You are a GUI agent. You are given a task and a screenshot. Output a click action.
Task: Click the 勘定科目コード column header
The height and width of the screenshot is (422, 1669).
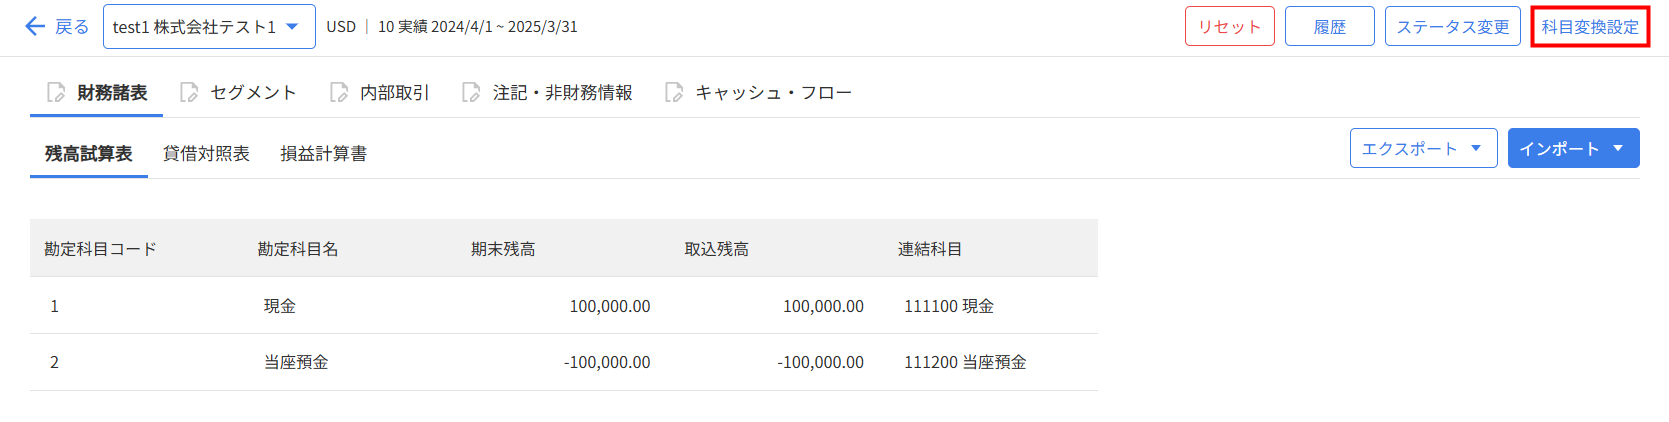coord(100,249)
